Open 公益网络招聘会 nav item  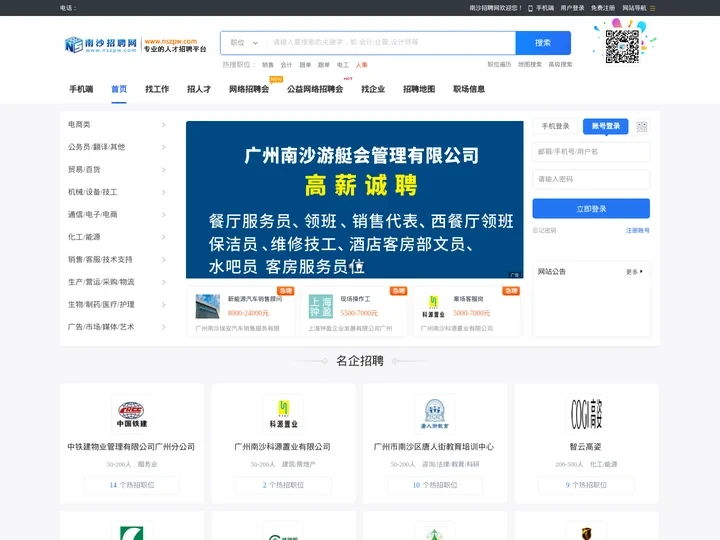click(x=315, y=89)
